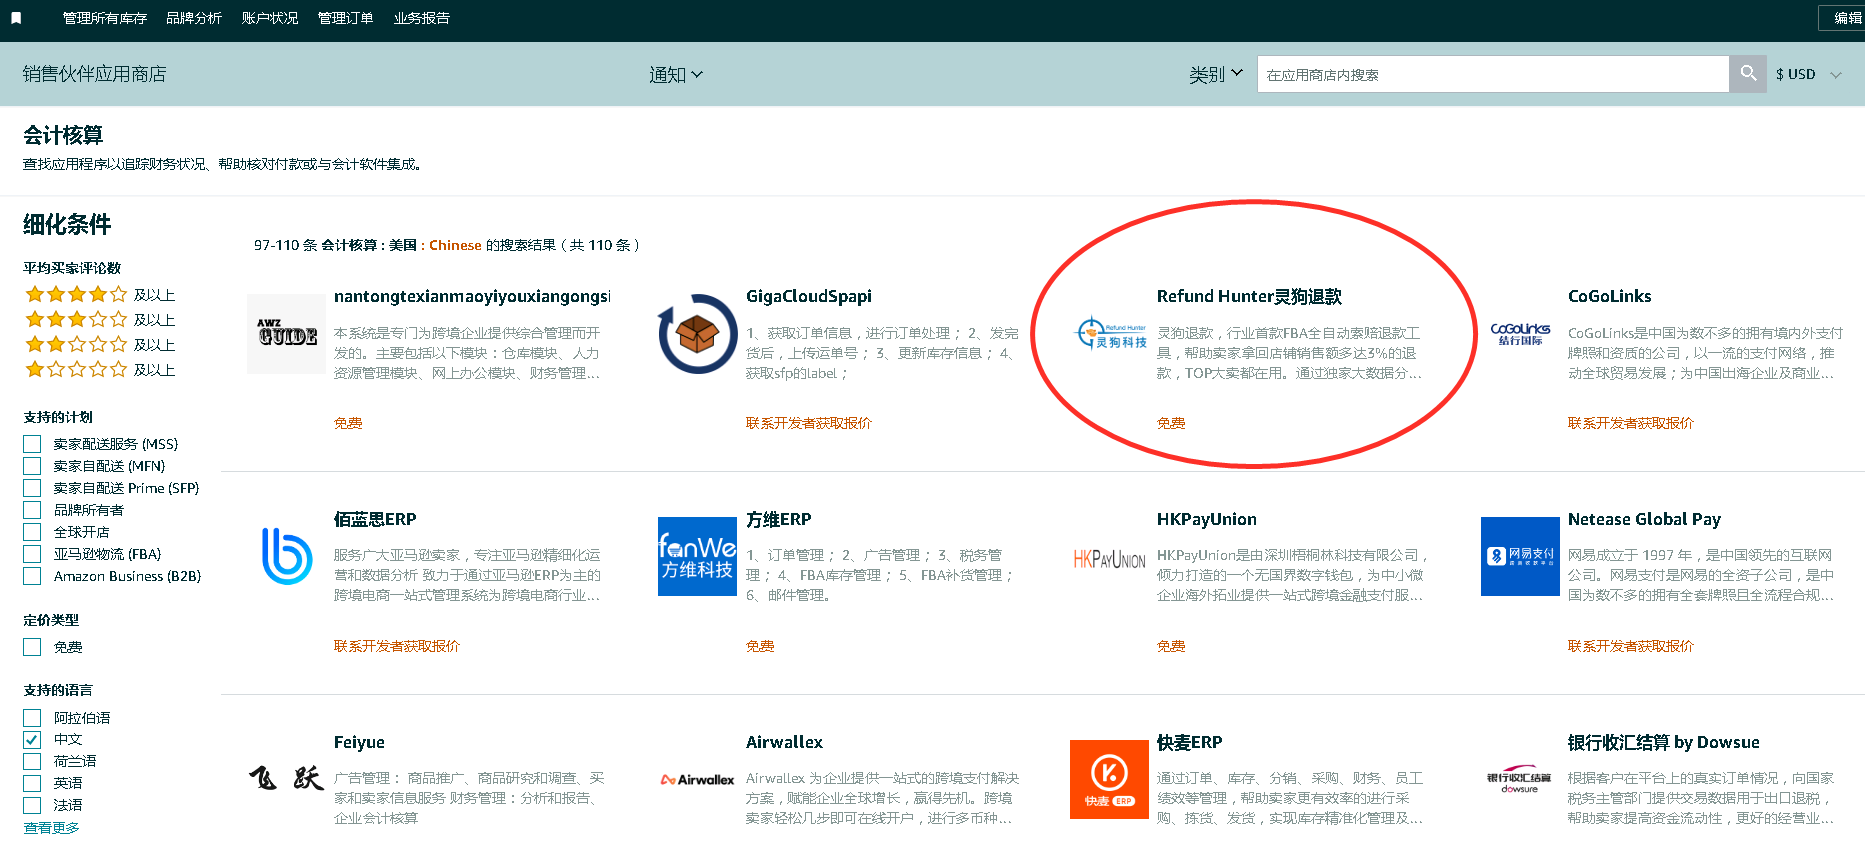
Task: Open the Netease 网易支付 logo
Action: point(1520,556)
